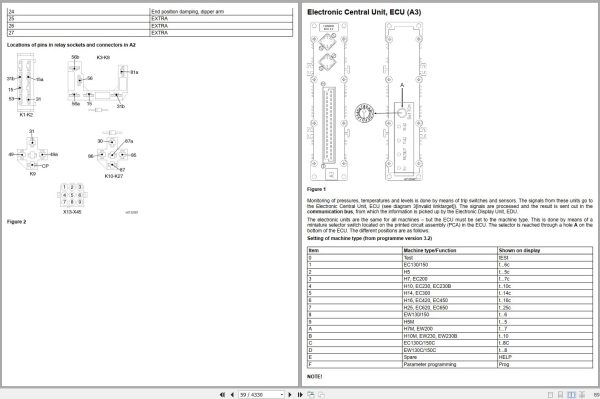
Task: Click the 'EC130/150' table cell
Action: (450, 265)
